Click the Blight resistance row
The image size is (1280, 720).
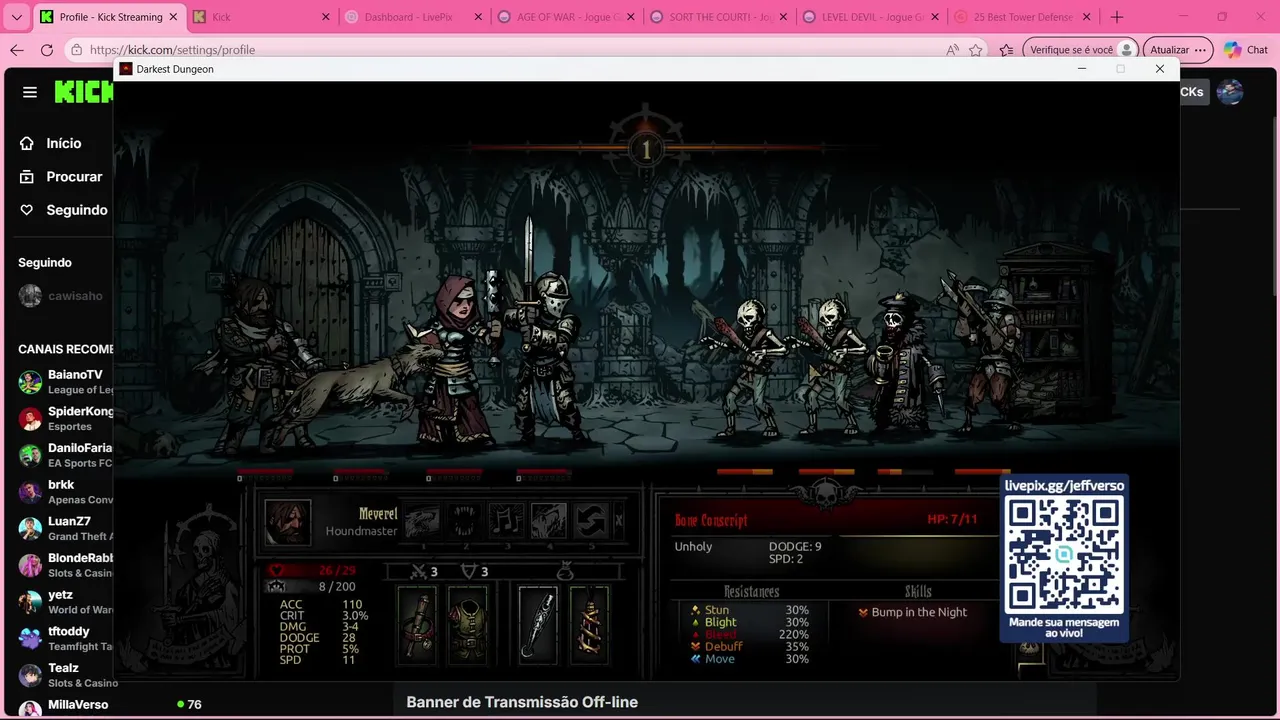point(750,622)
